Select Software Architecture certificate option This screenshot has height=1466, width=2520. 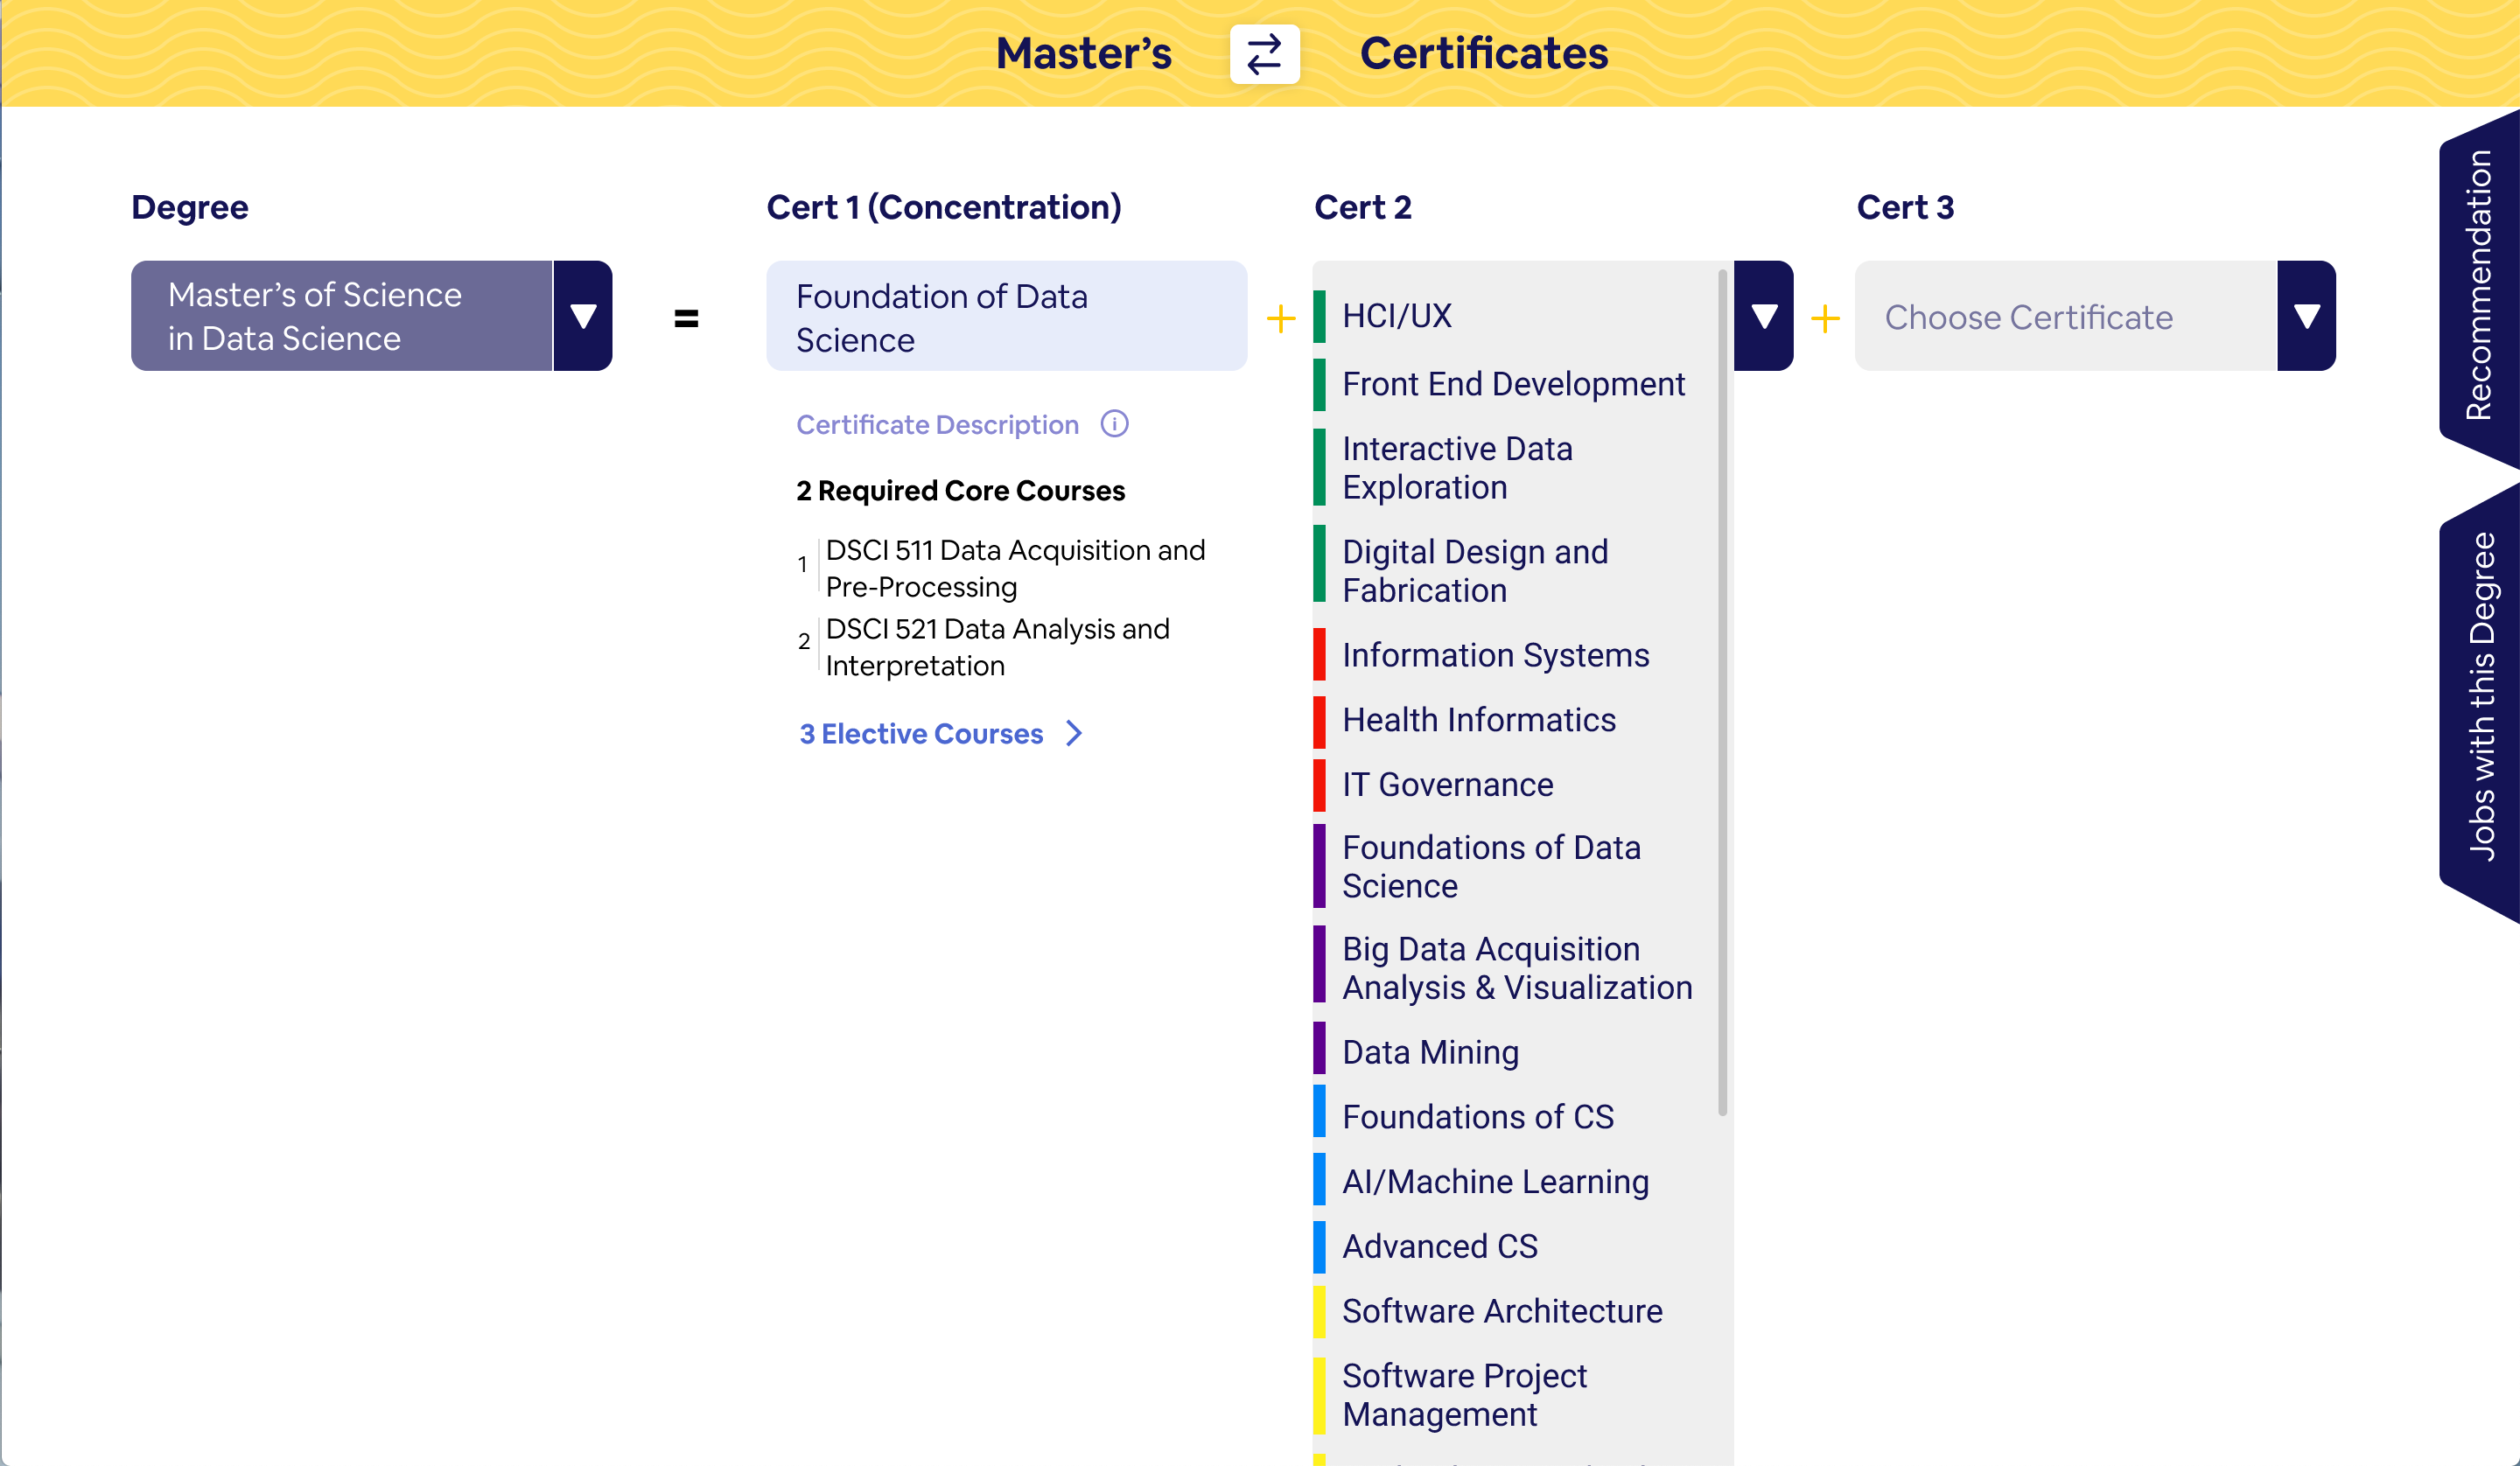point(1502,1311)
